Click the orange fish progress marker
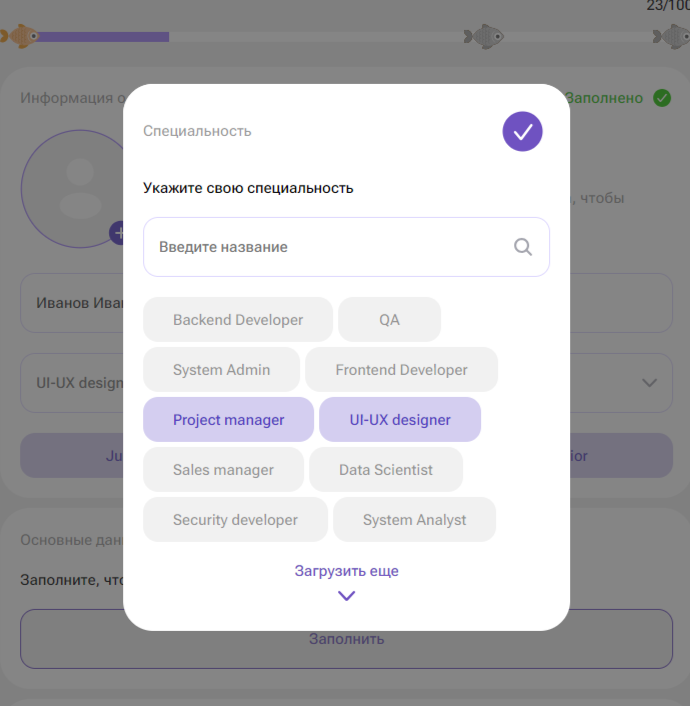This screenshot has width=690, height=706. (20, 36)
